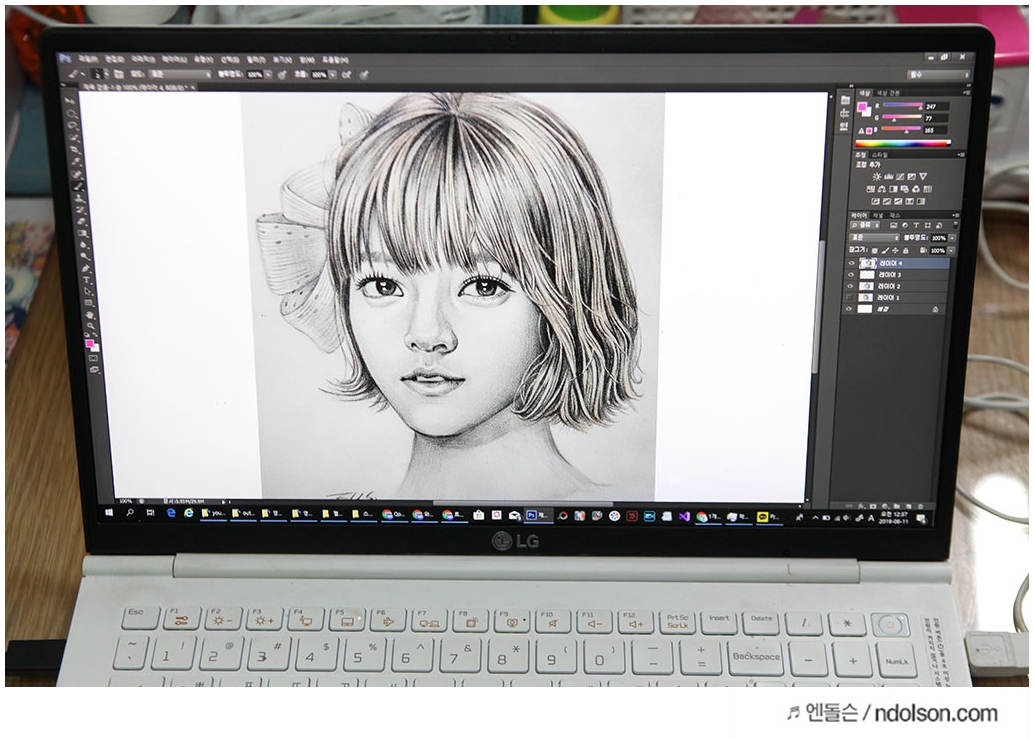1034x739 pixels.
Task: Open brush opacity dropdown in options bar
Action: (268, 74)
